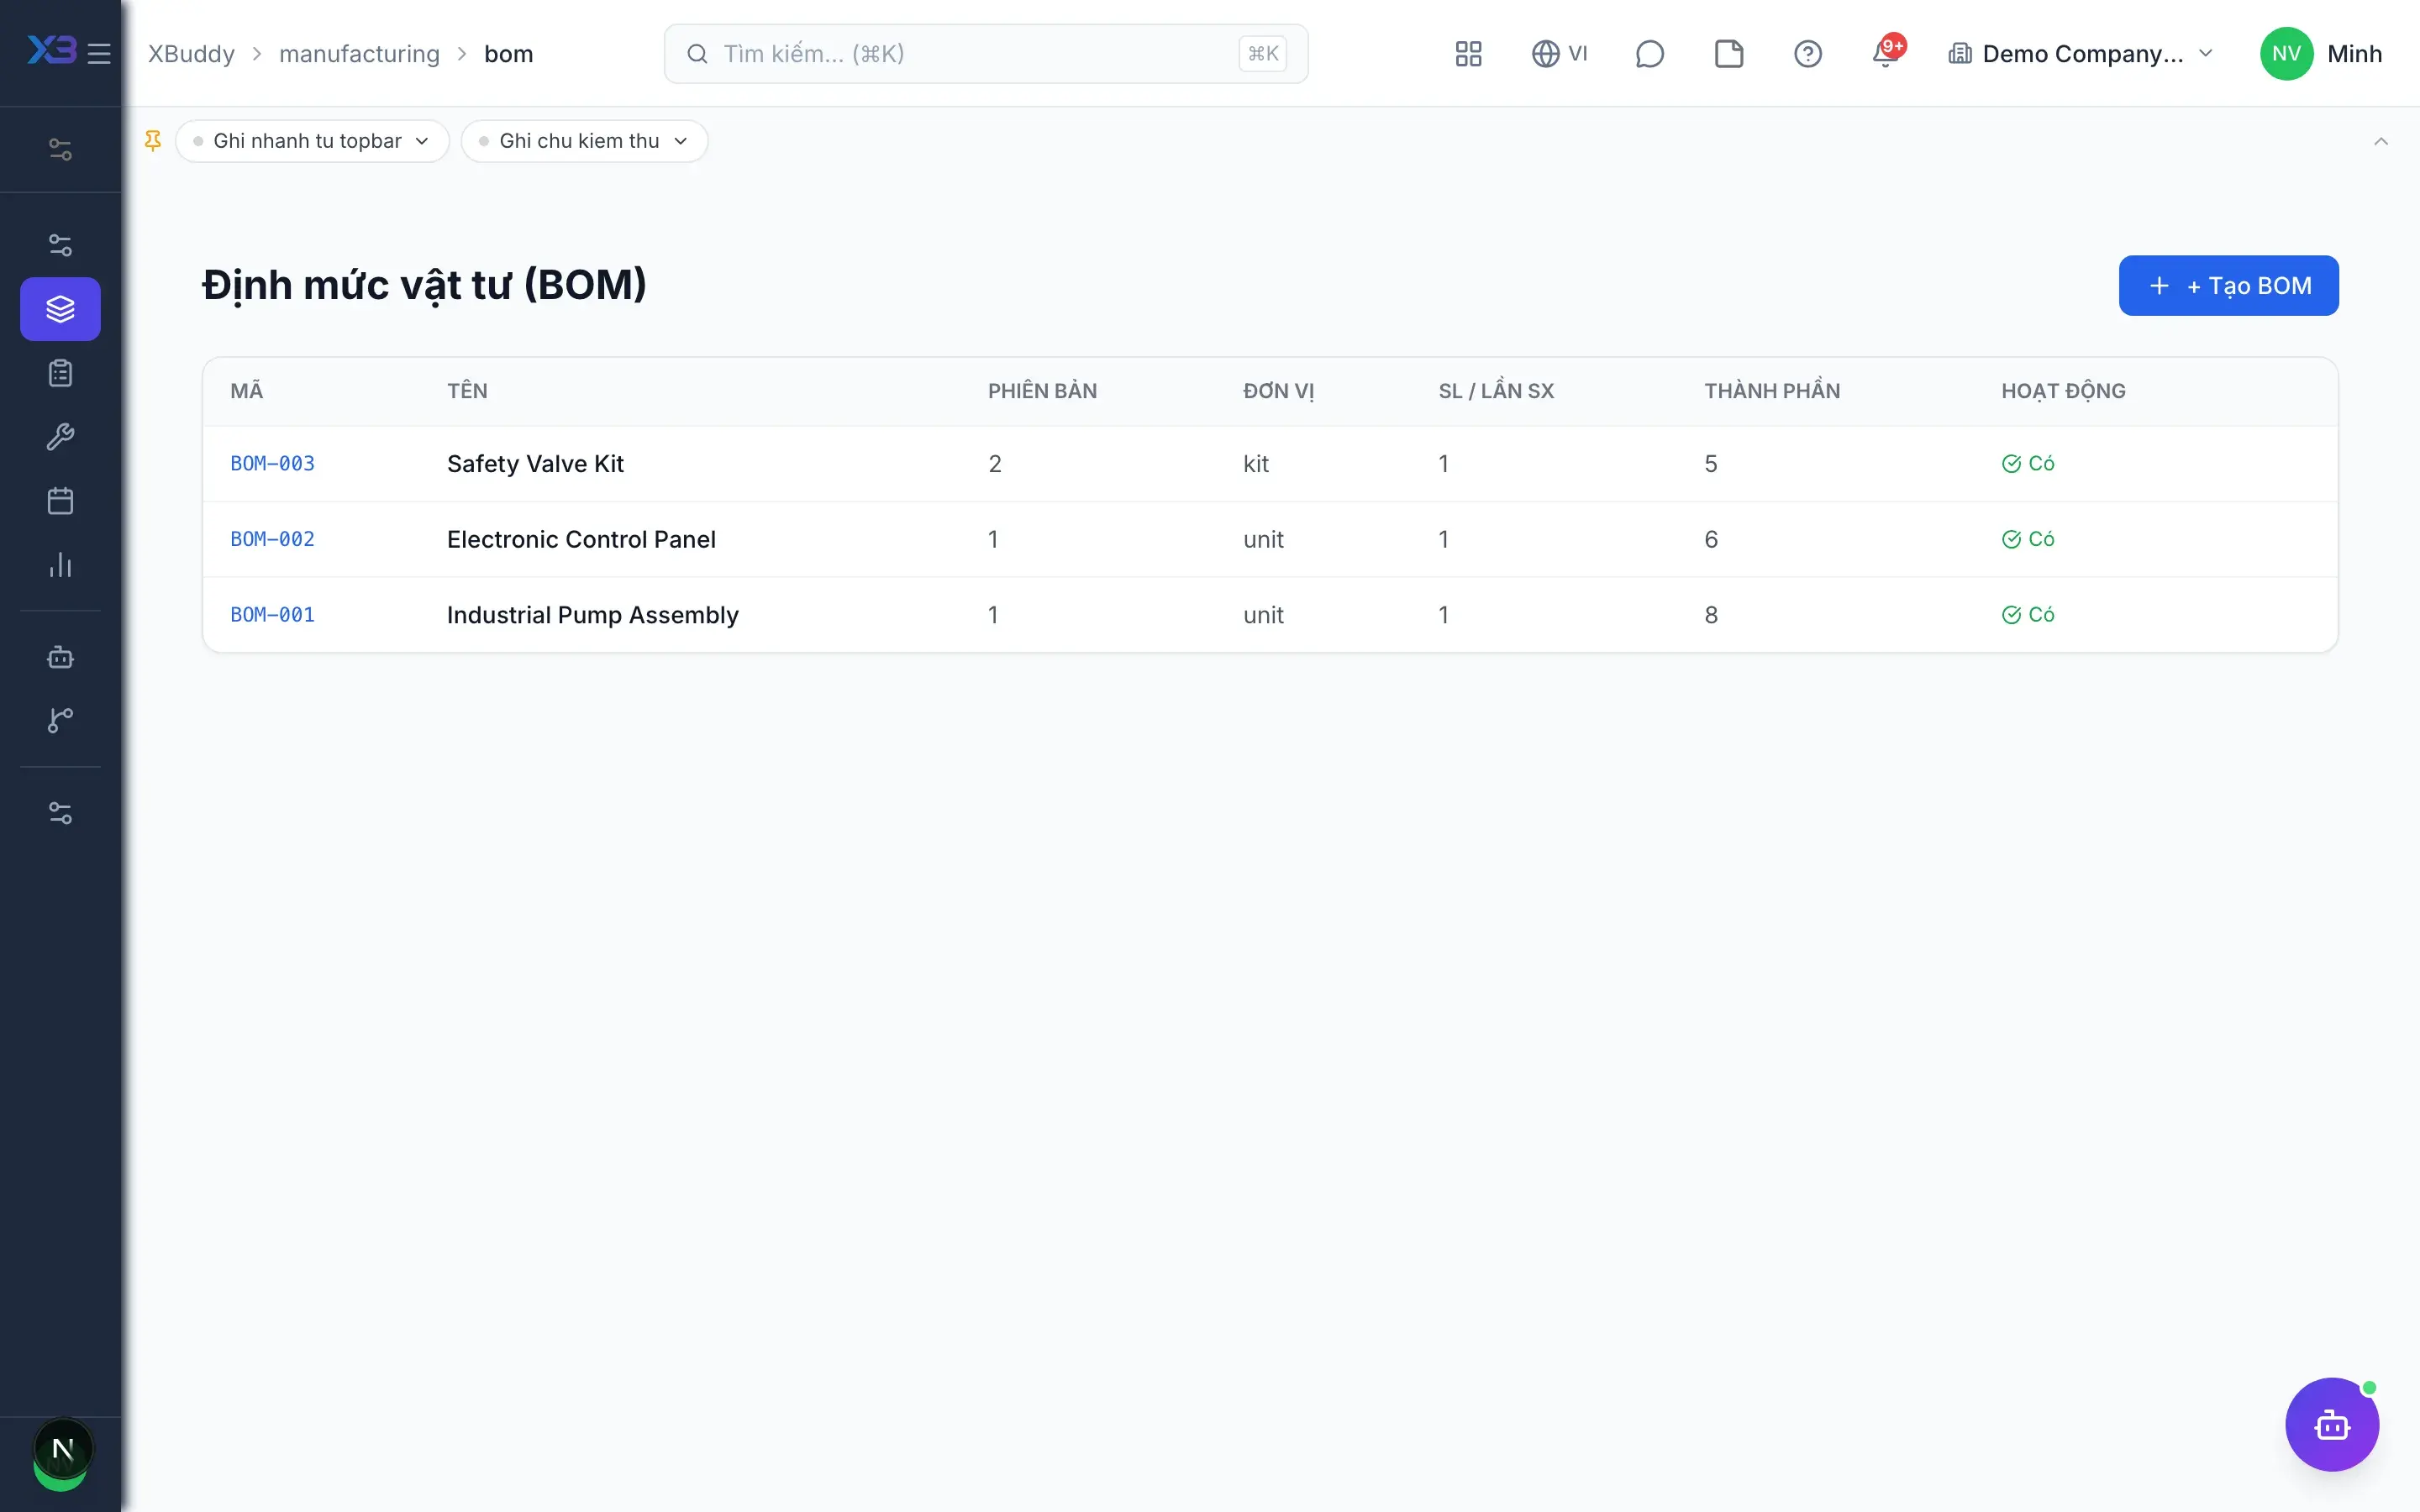Open the bar chart reports sidebar icon

(x=60, y=565)
